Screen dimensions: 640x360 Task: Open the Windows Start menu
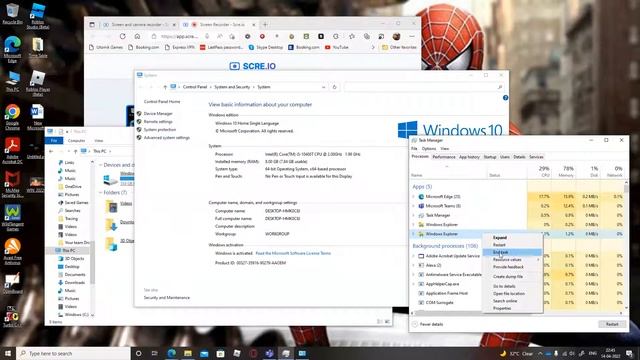8,353
